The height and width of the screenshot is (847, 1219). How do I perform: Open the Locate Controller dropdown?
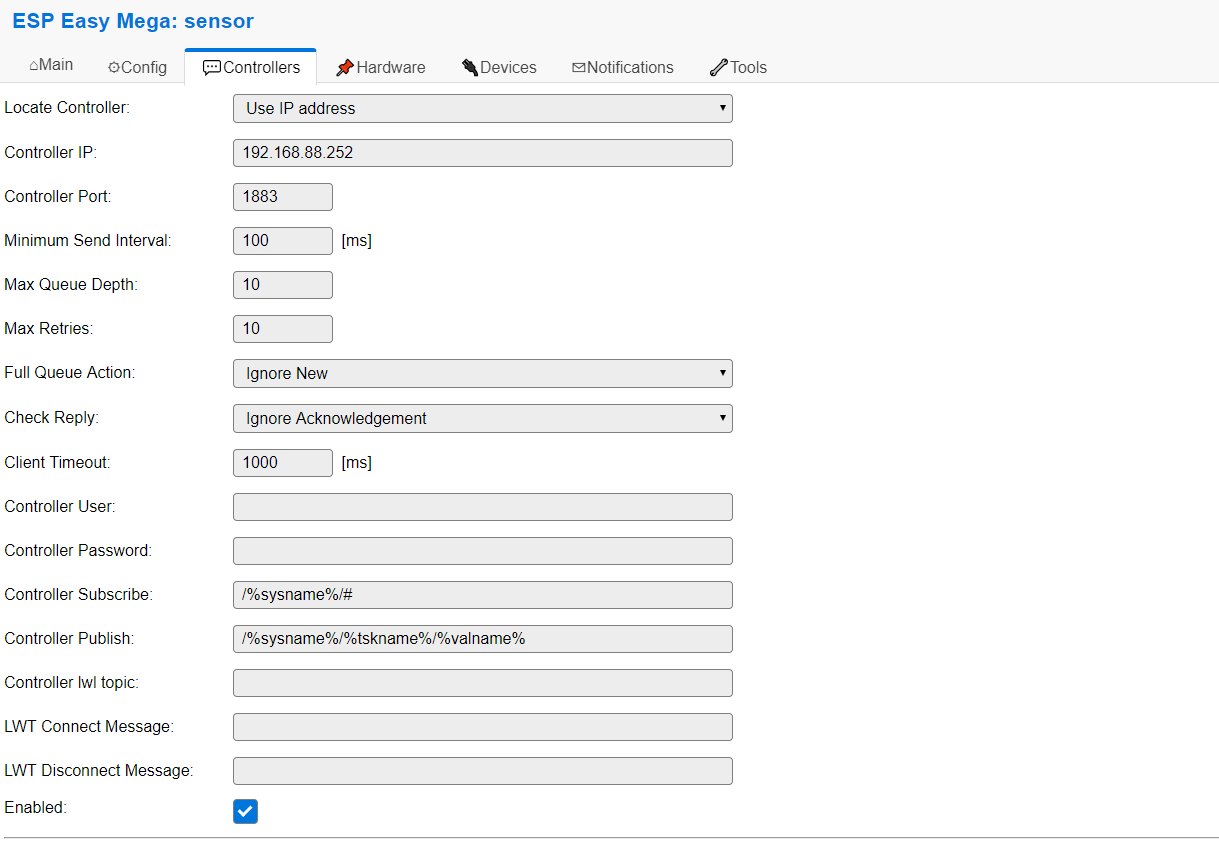click(483, 108)
